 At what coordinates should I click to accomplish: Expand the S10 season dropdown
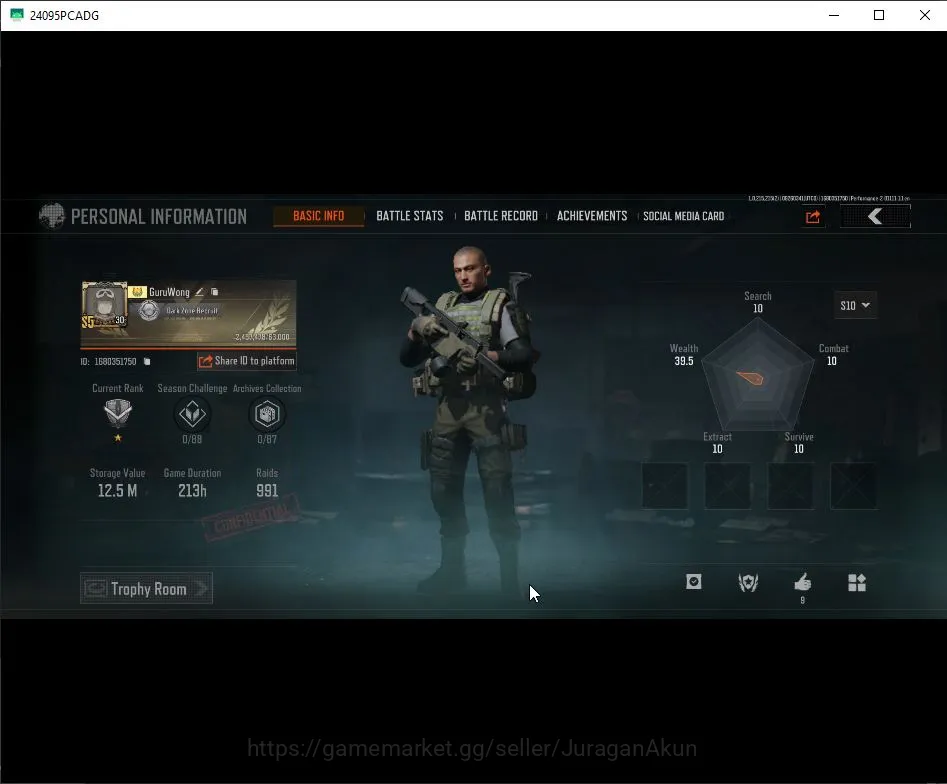[x=855, y=305]
